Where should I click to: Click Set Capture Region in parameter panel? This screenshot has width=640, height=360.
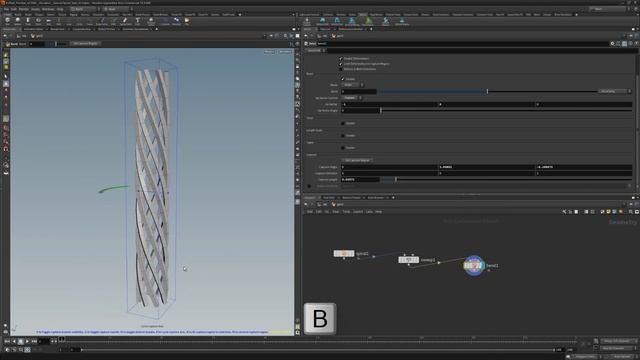click(357, 160)
